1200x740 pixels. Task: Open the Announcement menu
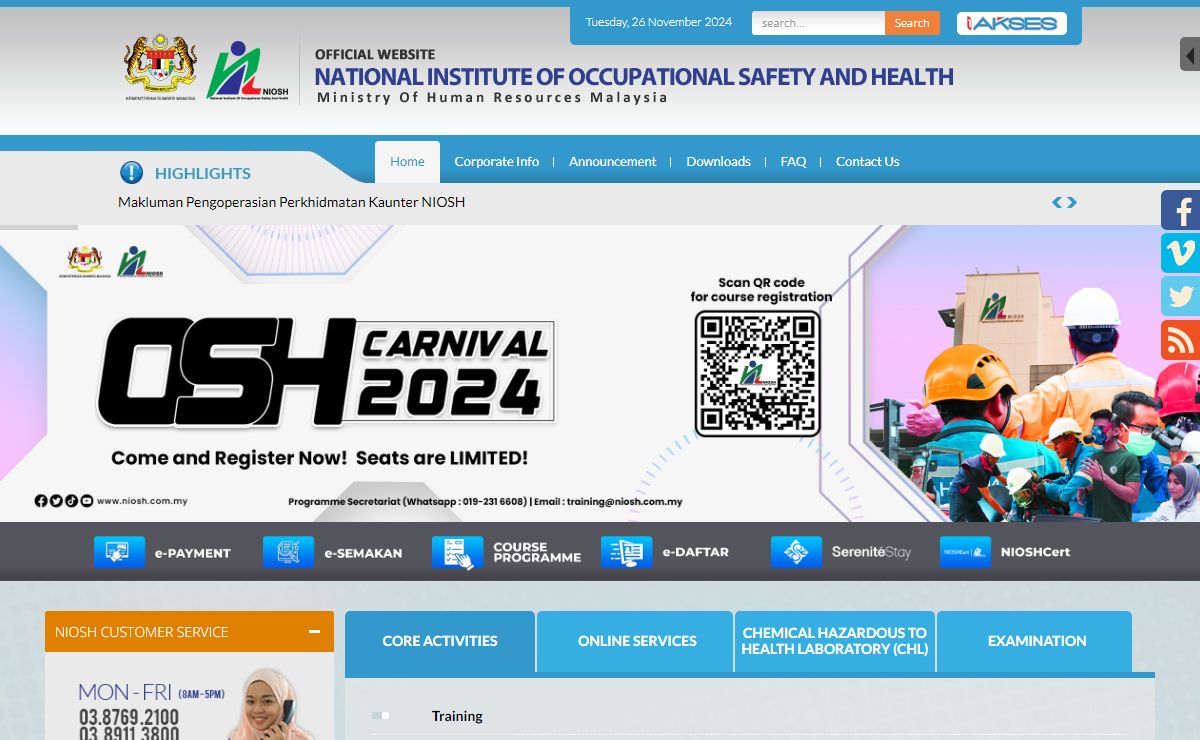pos(612,162)
